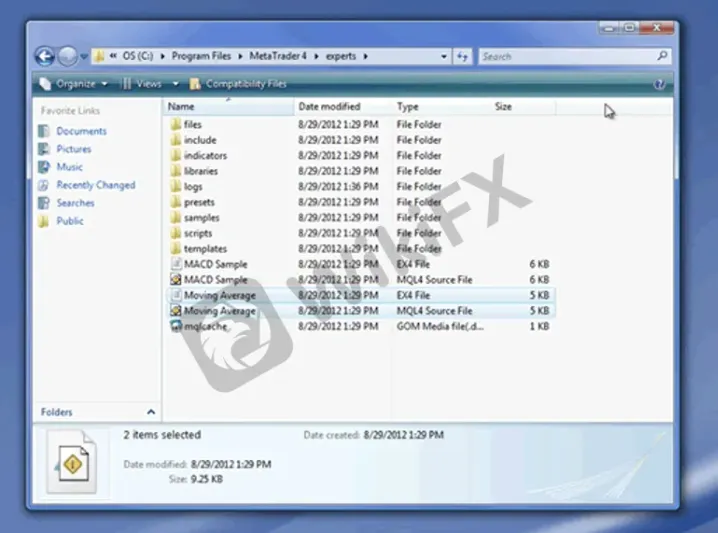Click the Views button
This screenshot has width=718, height=533.
pos(142,84)
